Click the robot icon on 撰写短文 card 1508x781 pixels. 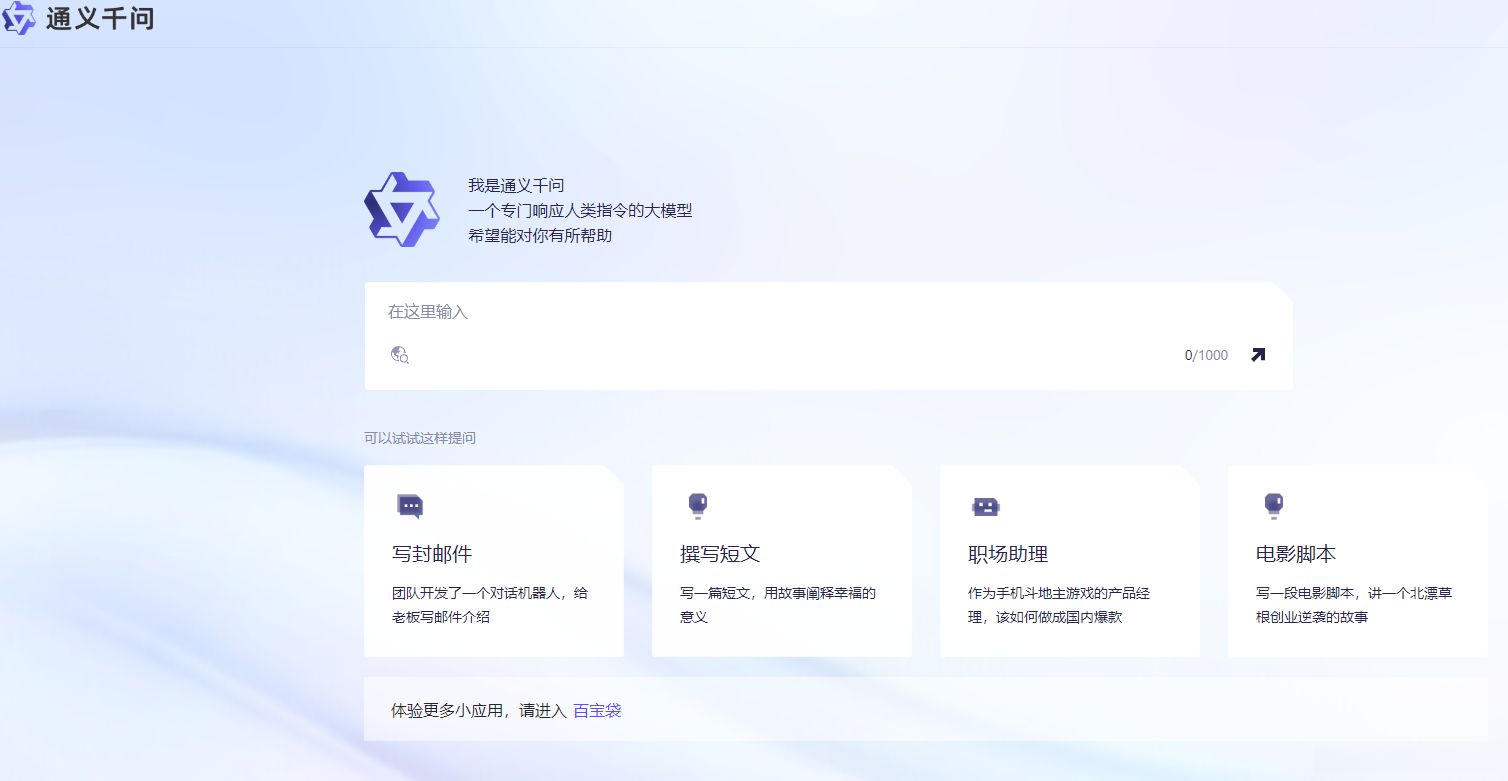[x=700, y=506]
